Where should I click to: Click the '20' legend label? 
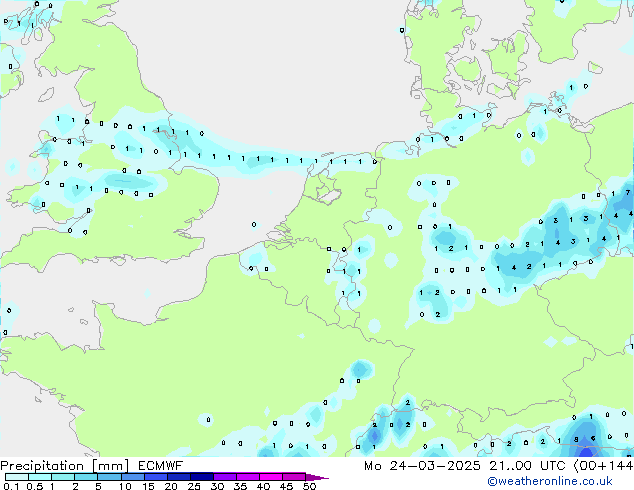(x=171, y=486)
